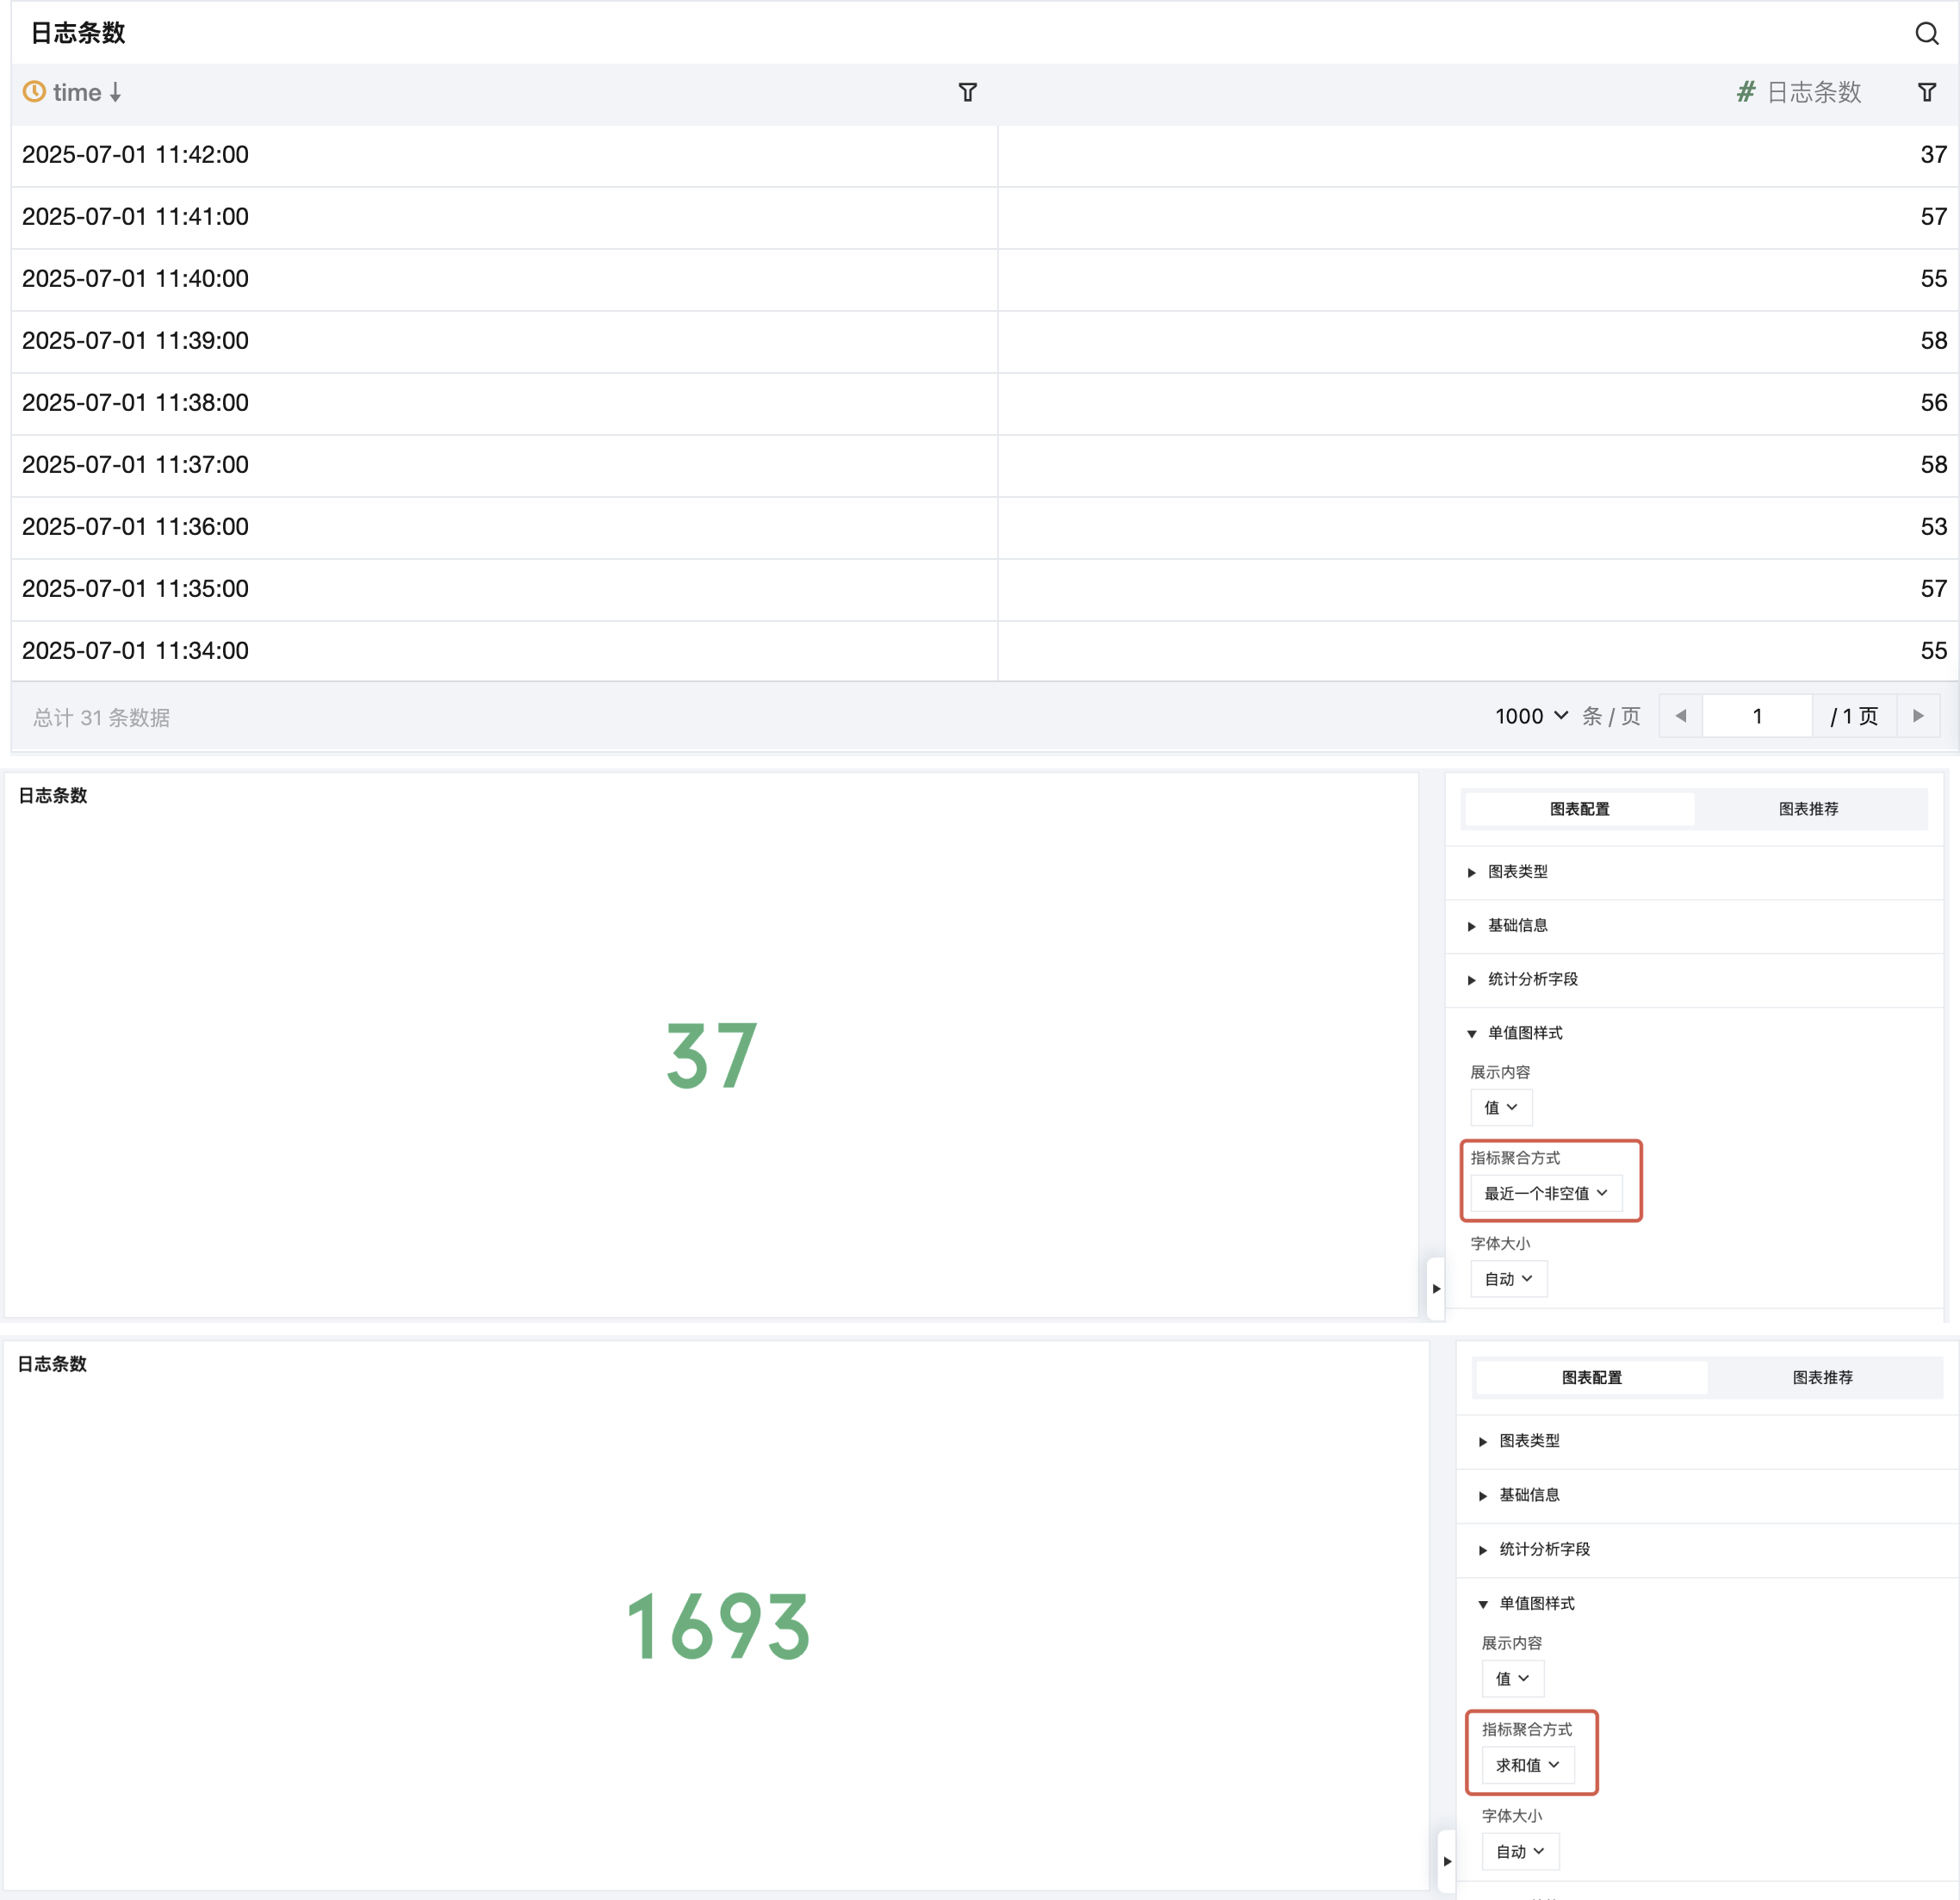1960x1900 pixels.
Task: Expand 图表类型 section in upper panel
Action: click(x=1517, y=872)
